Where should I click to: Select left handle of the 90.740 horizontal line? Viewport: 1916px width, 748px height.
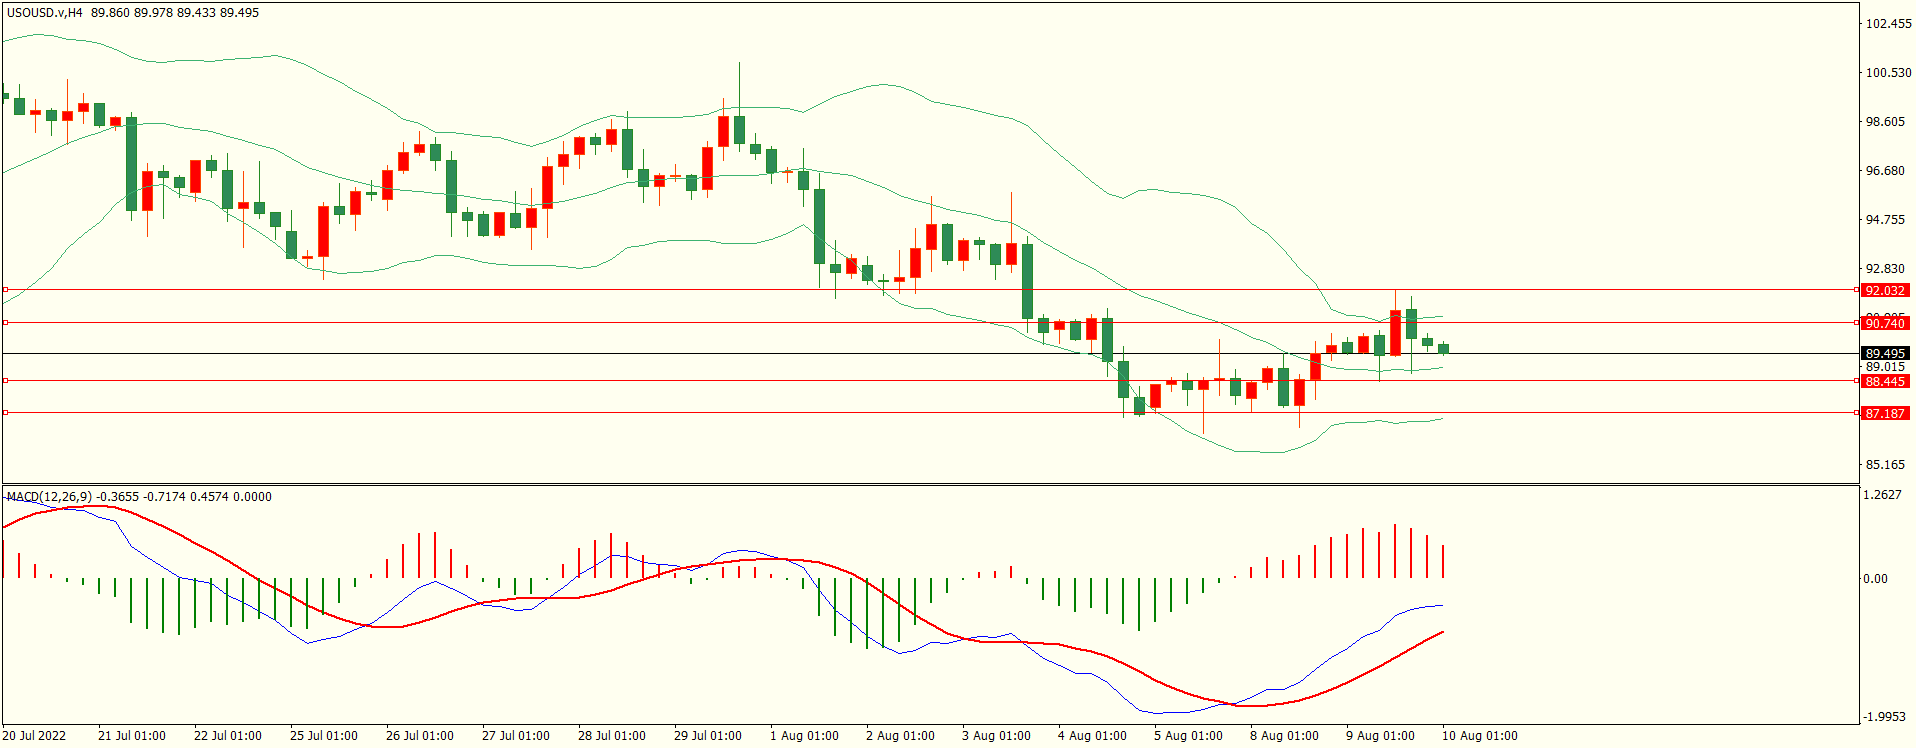tap(6, 323)
